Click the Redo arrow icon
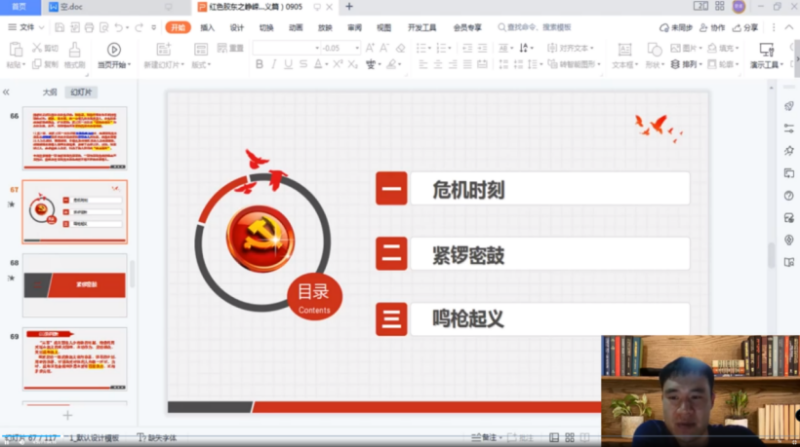The height and width of the screenshot is (447, 800). pyautogui.click(x=139, y=28)
